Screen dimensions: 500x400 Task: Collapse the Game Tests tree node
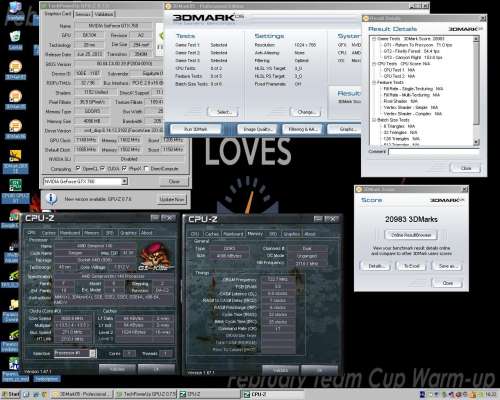pyautogui.click(x=374, y=39)
